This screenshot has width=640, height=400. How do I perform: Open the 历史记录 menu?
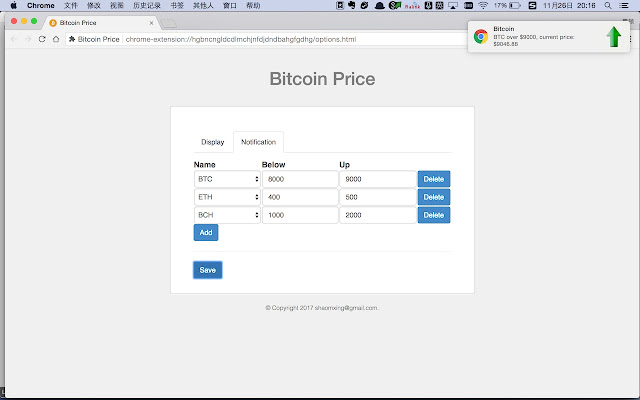point(147,5)
